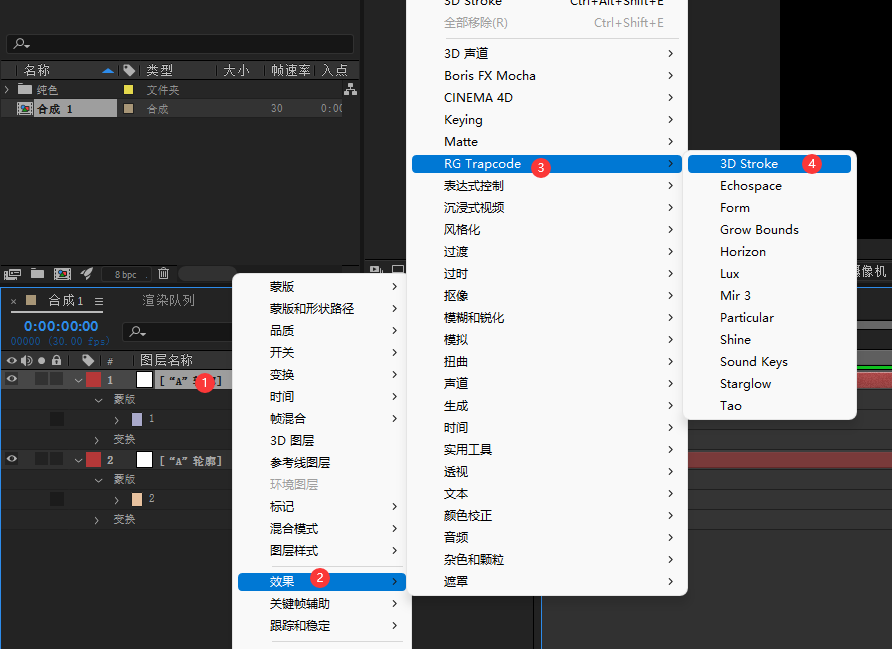
Task: Click the label tag column icon in Project panel
Action: (129, 70)
